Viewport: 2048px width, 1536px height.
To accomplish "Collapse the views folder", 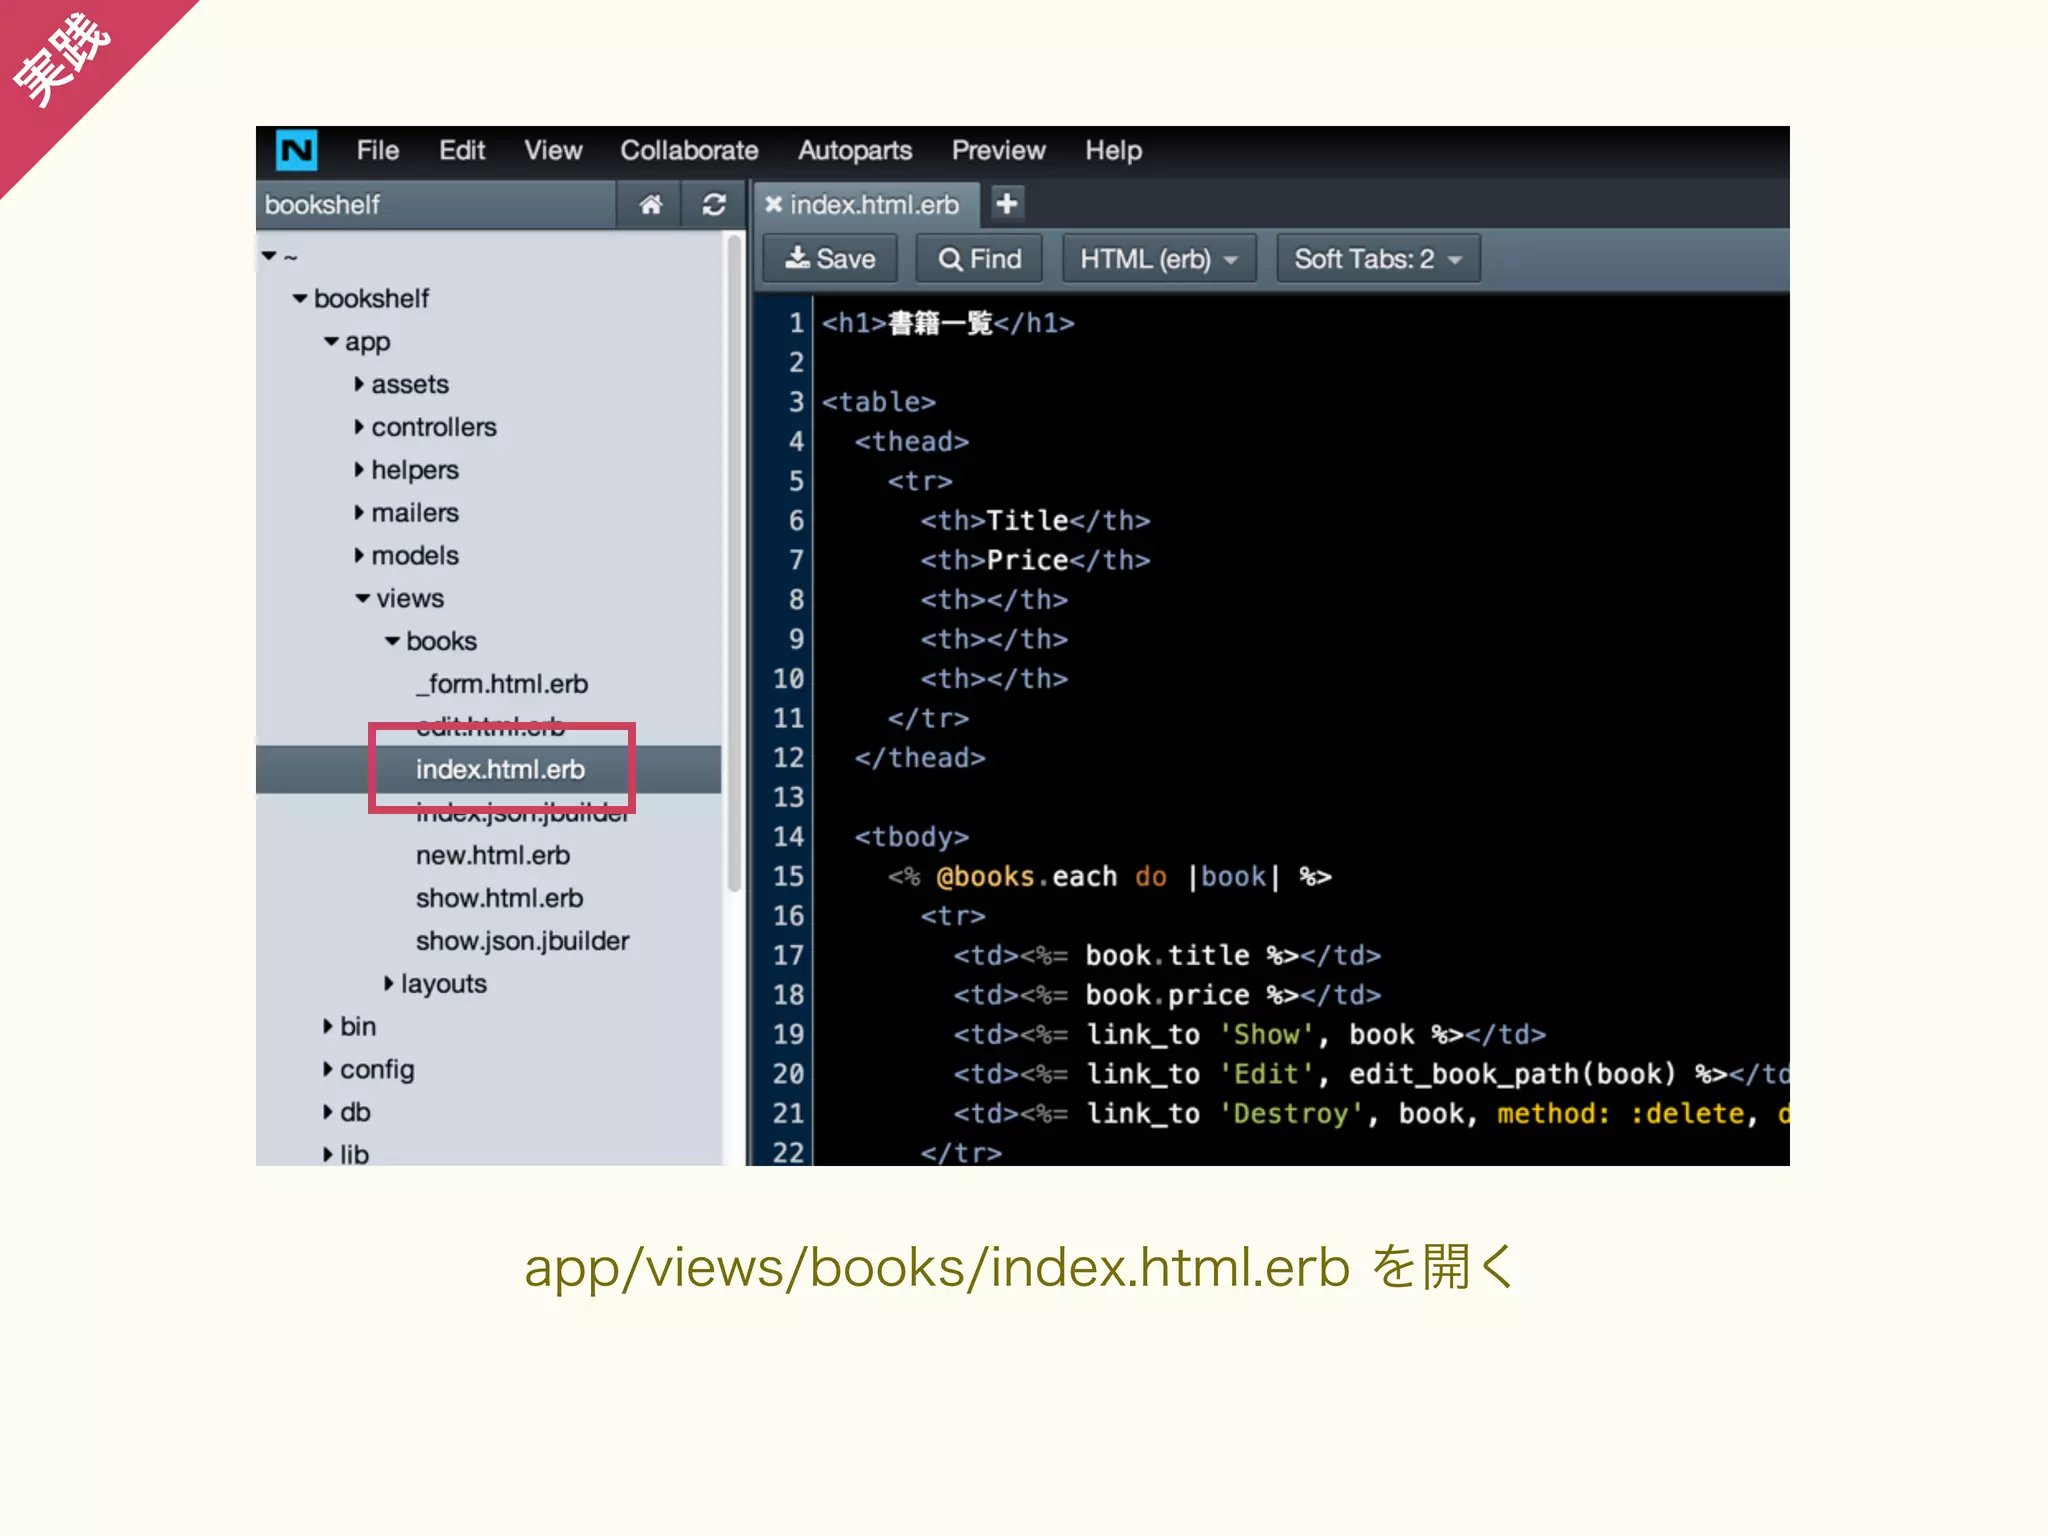I will point(362,599).
